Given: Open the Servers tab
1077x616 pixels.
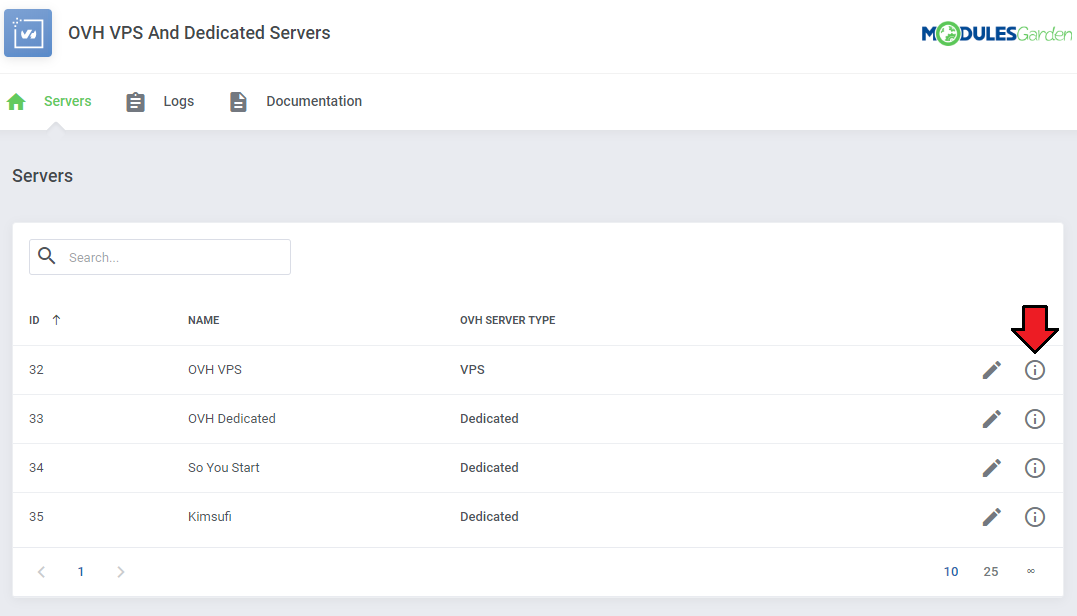Looking at the screenshot, I should click(x=67, y=101).
